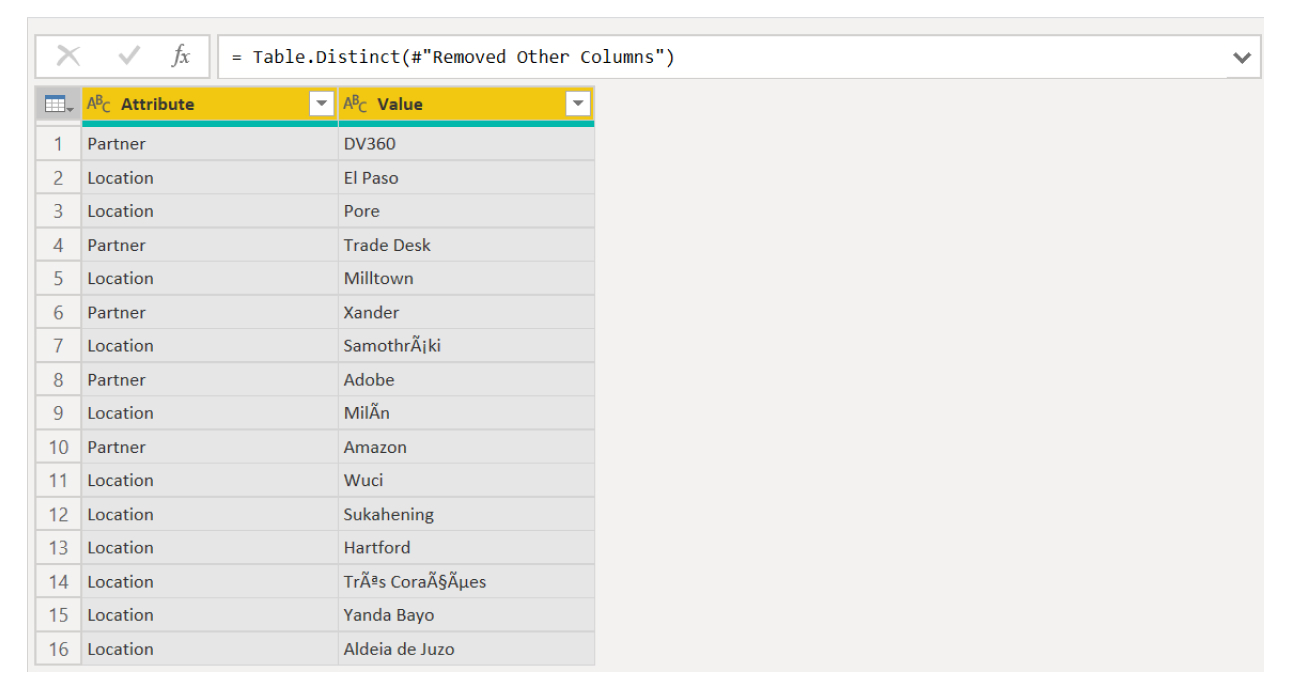This screenshot has width=1290, height=689.
Task: Select row number 16
Action: click(x=58, y=649)
